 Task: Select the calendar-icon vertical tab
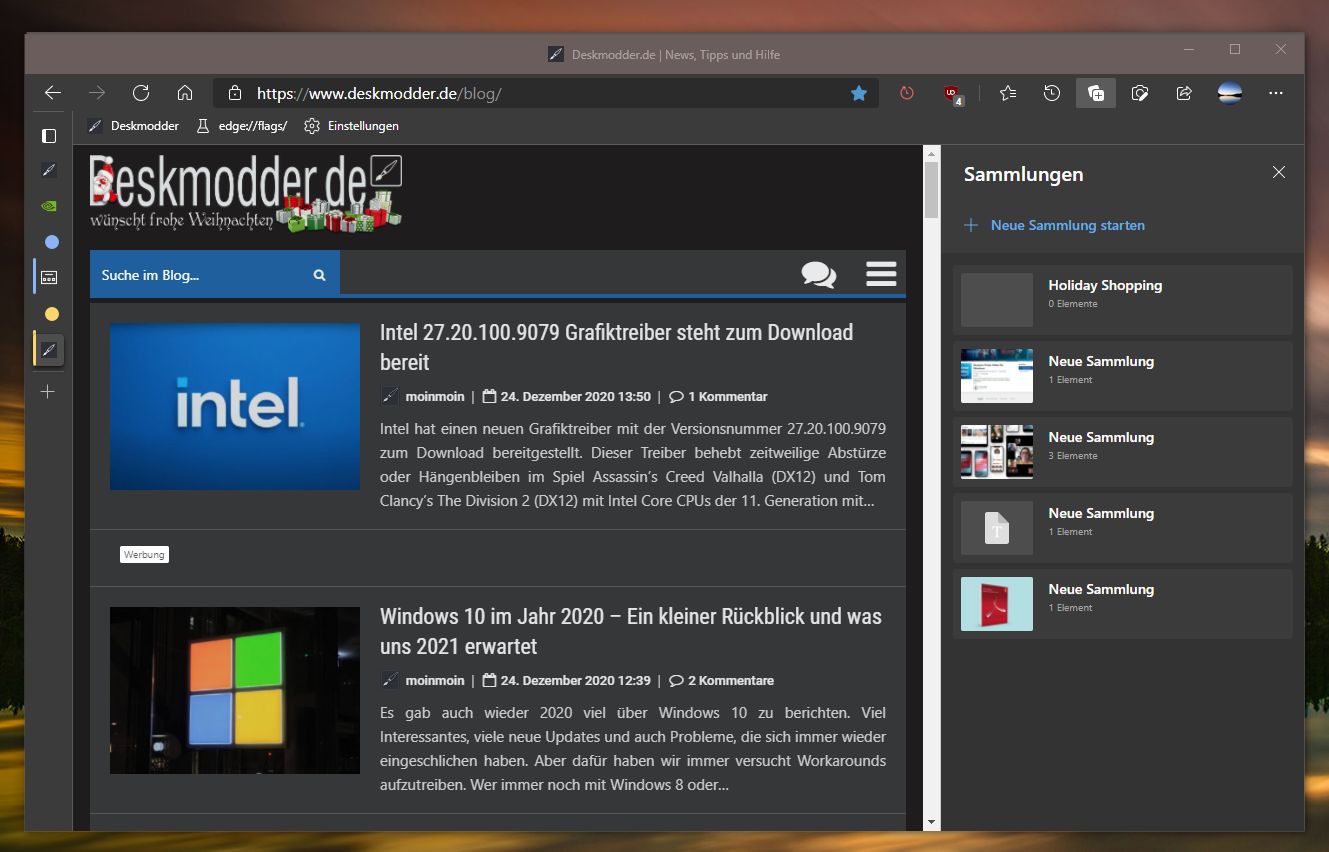coord(49,277)
